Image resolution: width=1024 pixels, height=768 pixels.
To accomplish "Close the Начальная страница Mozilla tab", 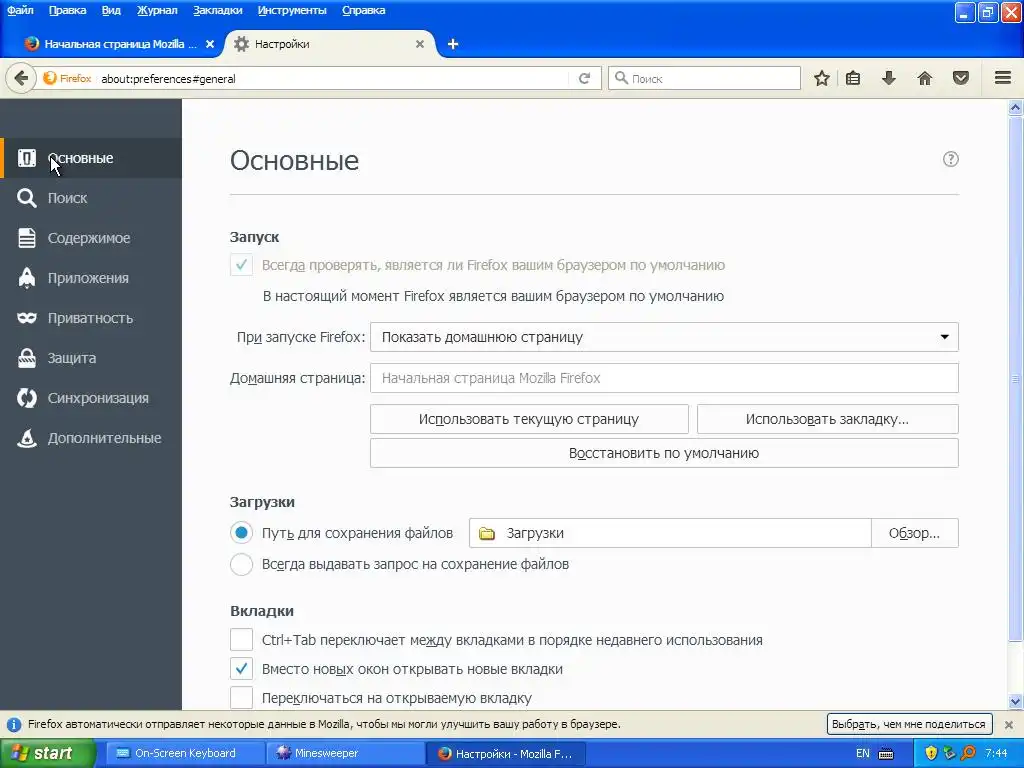I will click(210, 44).
